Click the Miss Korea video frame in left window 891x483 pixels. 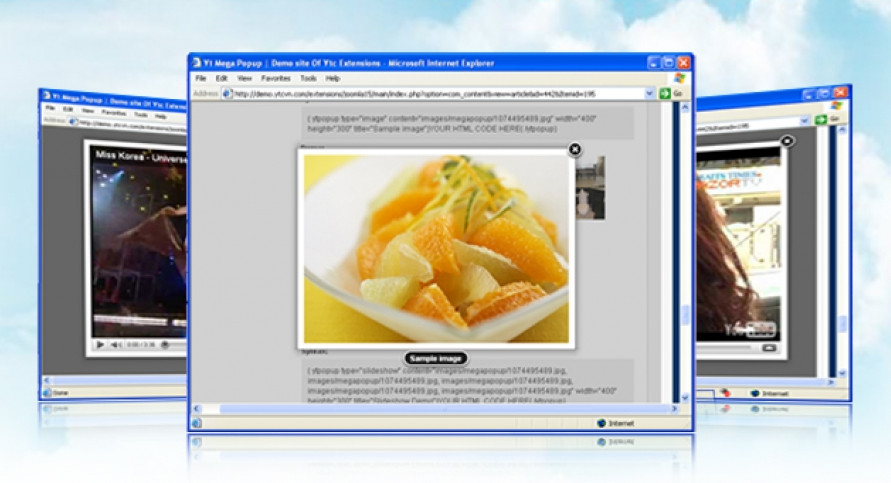click(139, 242)
